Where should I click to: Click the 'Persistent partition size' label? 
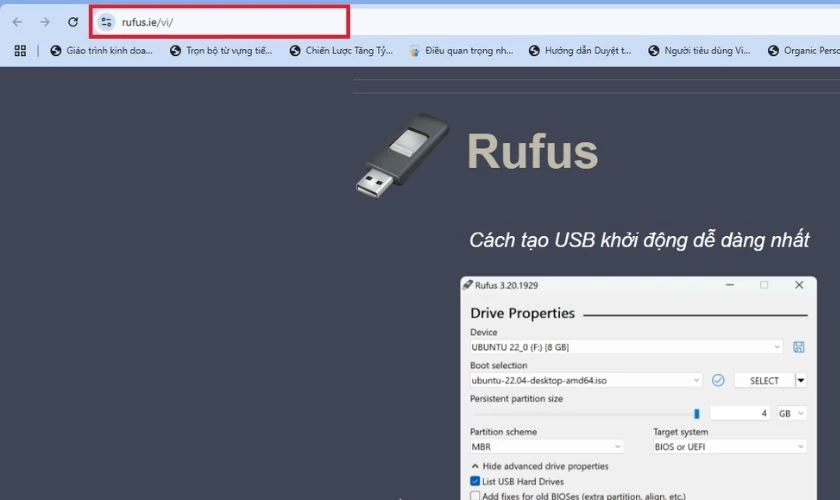(516, 399)
